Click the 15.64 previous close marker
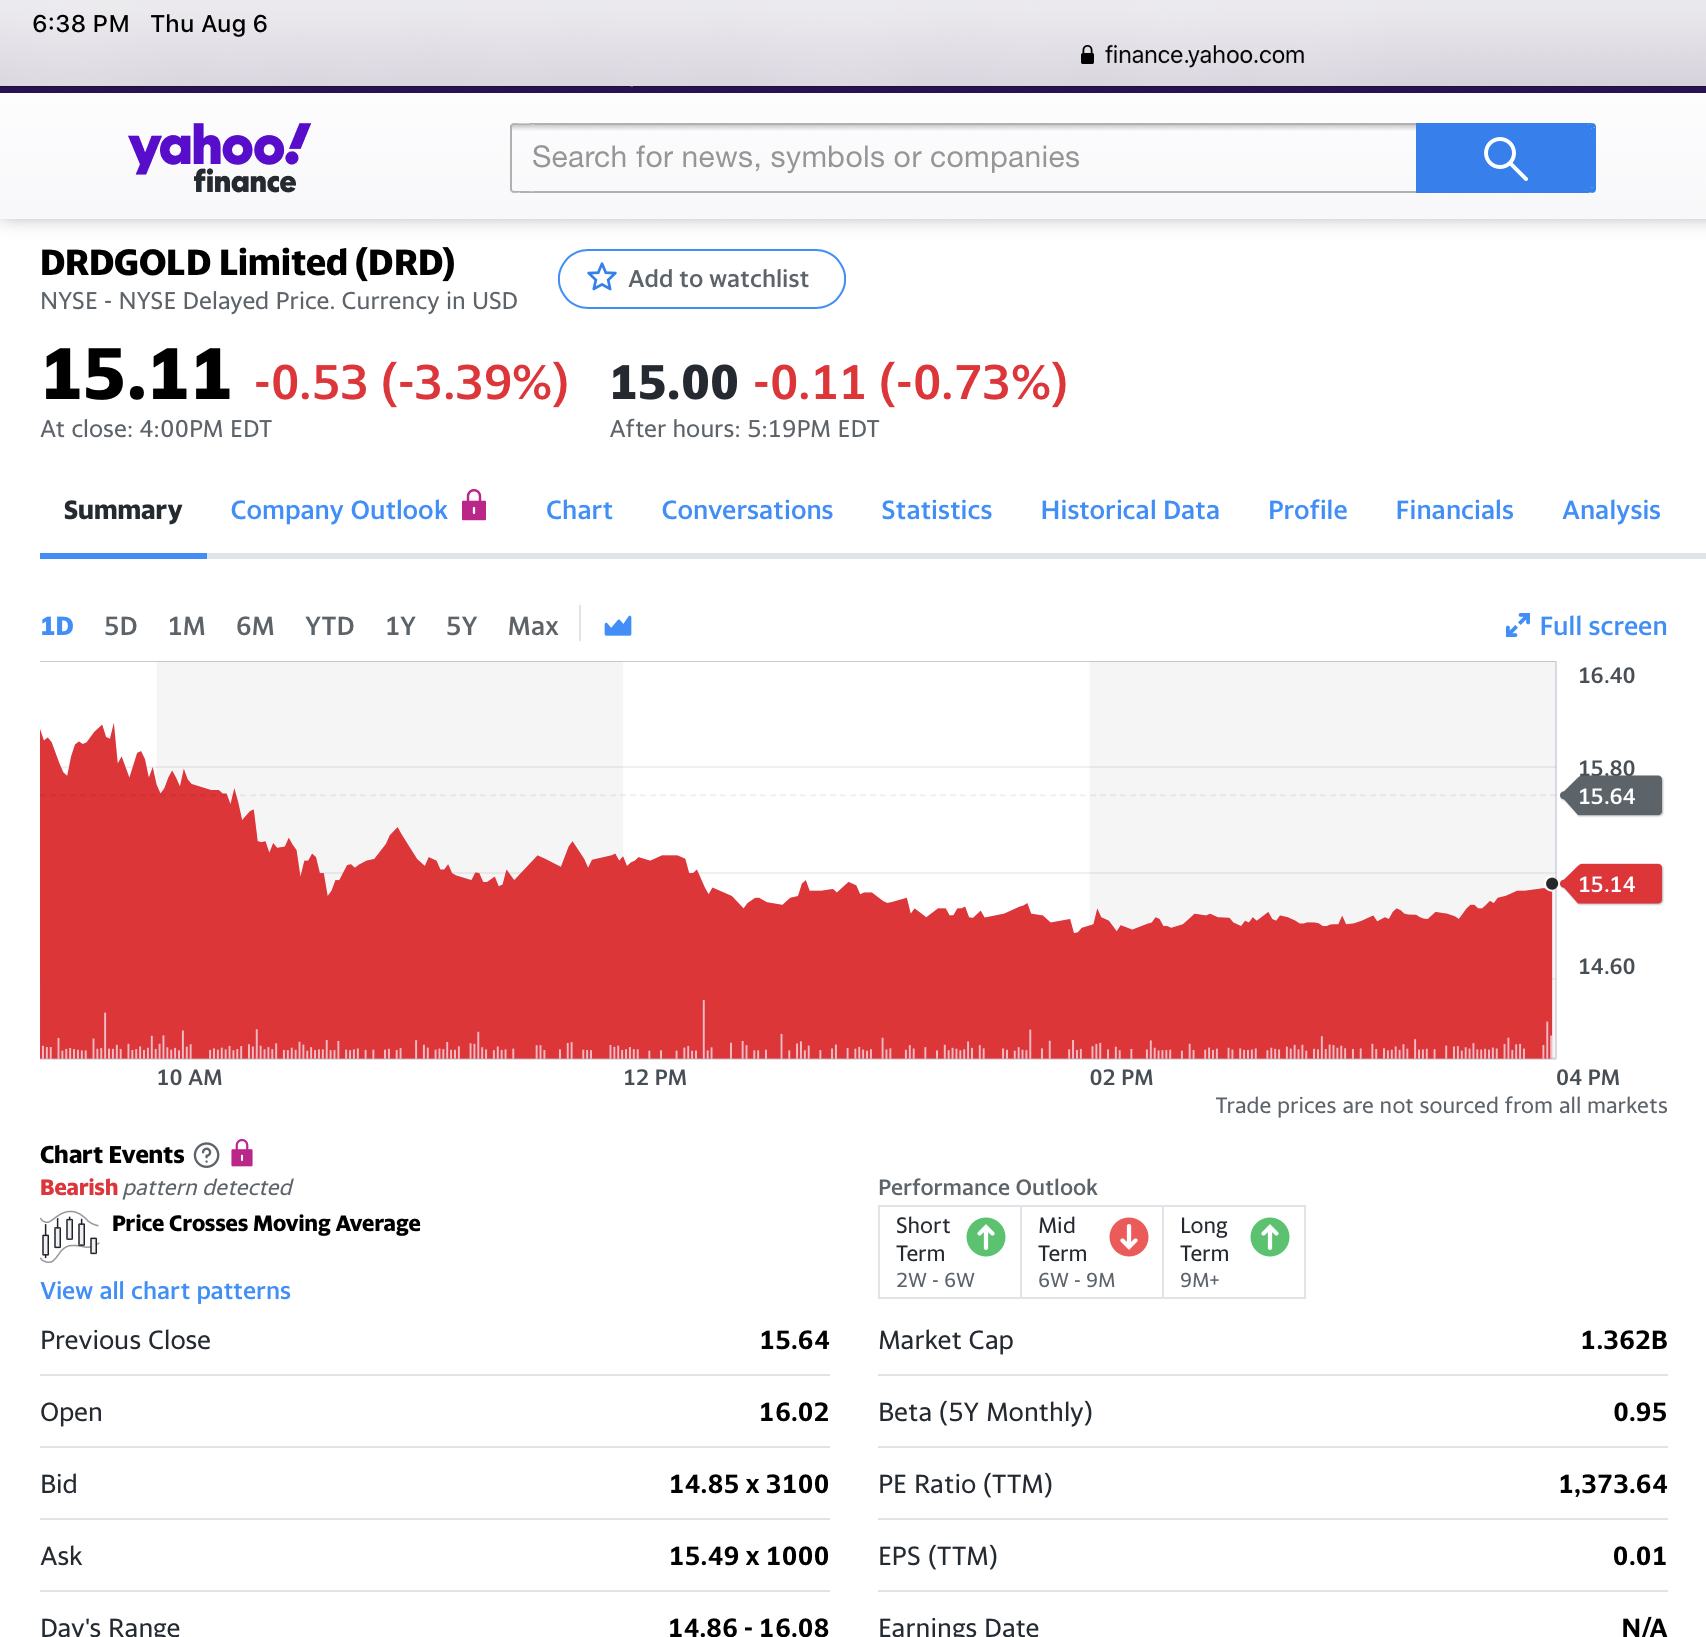 tap(1612, 796)
